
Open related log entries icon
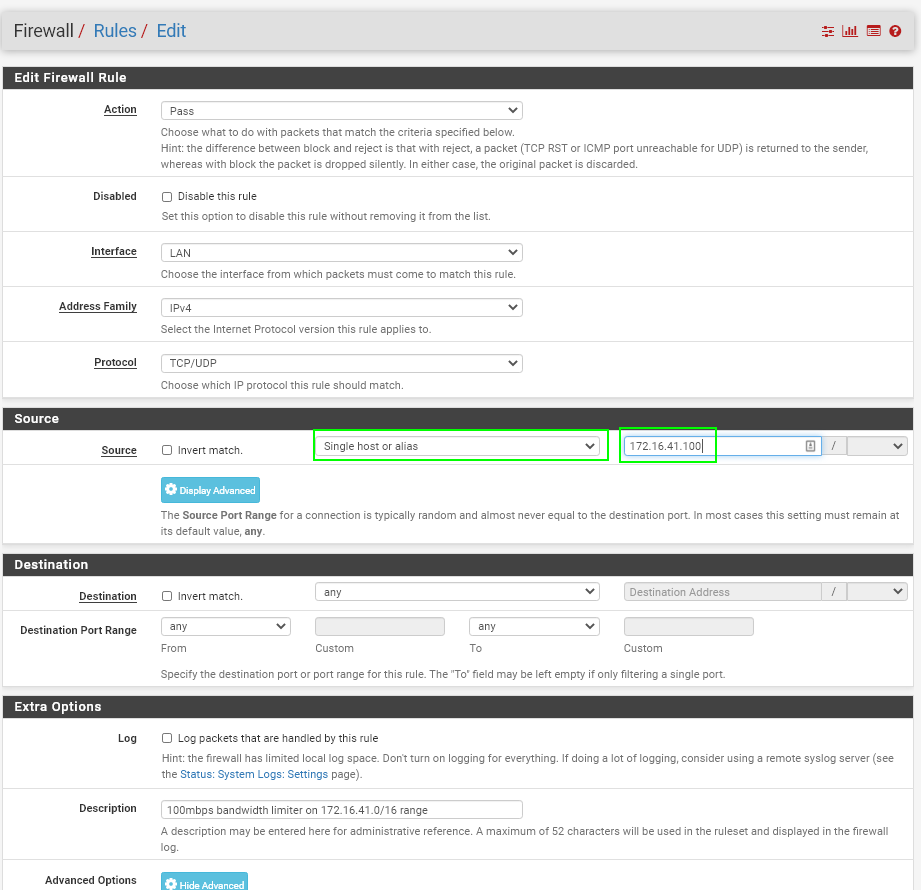pos(873,31)
